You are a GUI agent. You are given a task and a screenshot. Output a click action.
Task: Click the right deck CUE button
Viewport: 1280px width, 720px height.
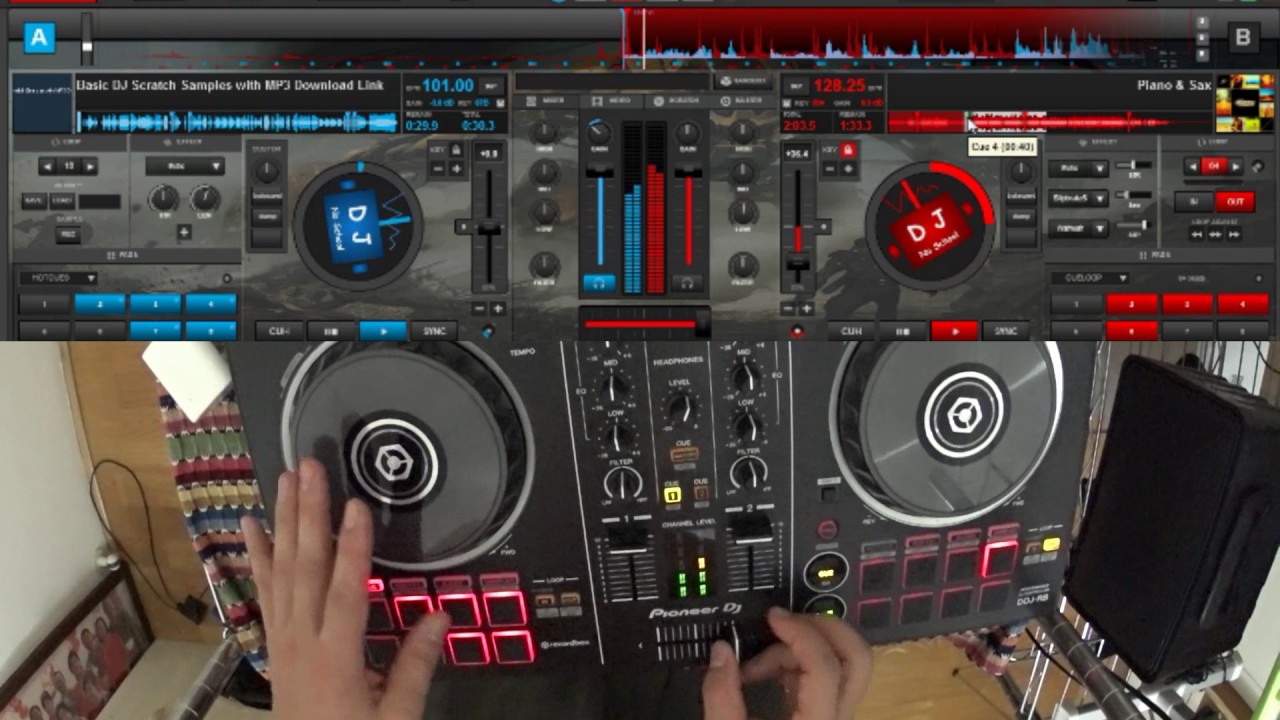tap(851, 331)
